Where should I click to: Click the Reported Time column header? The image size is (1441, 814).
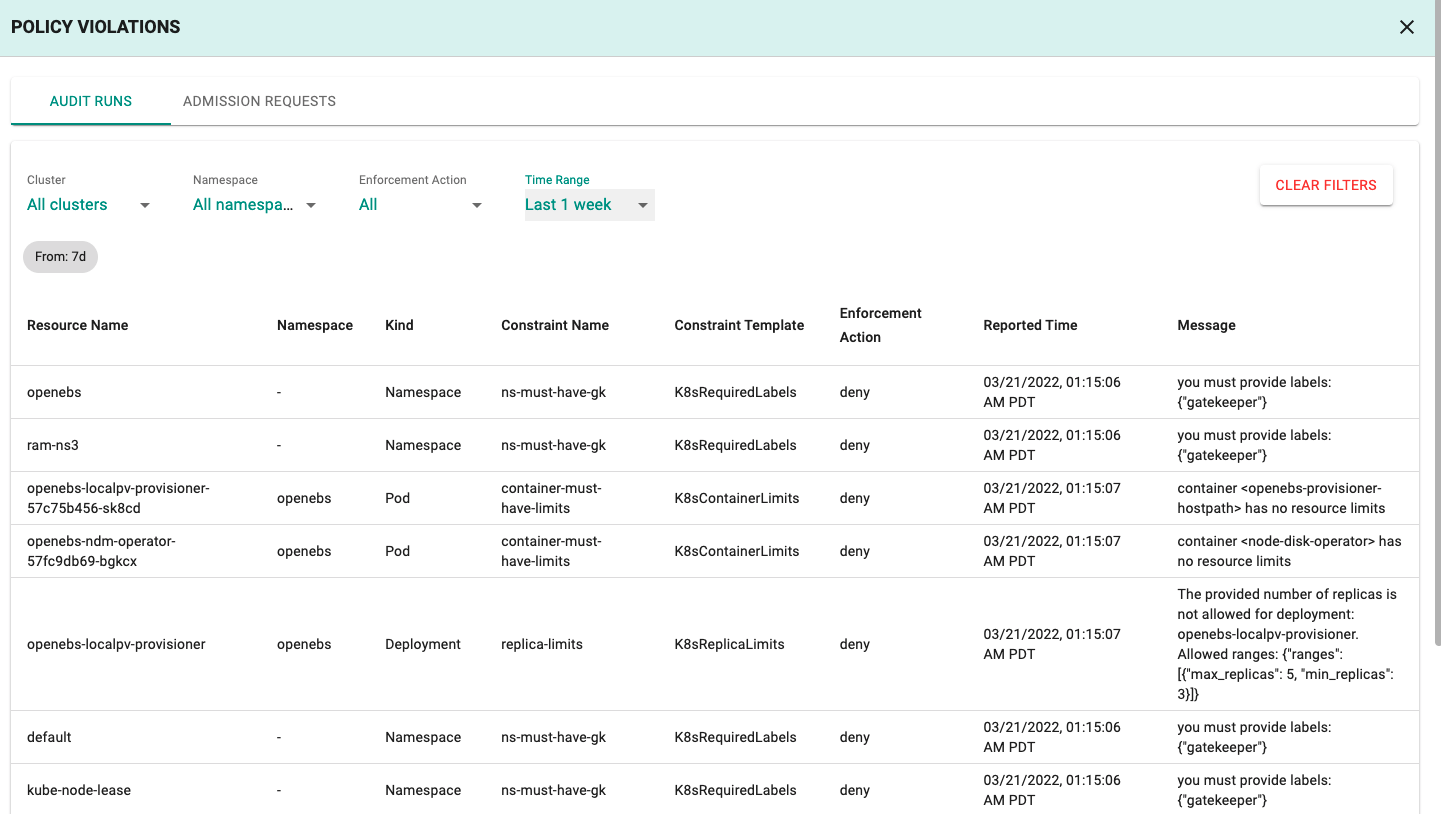tap(1030, 325)
